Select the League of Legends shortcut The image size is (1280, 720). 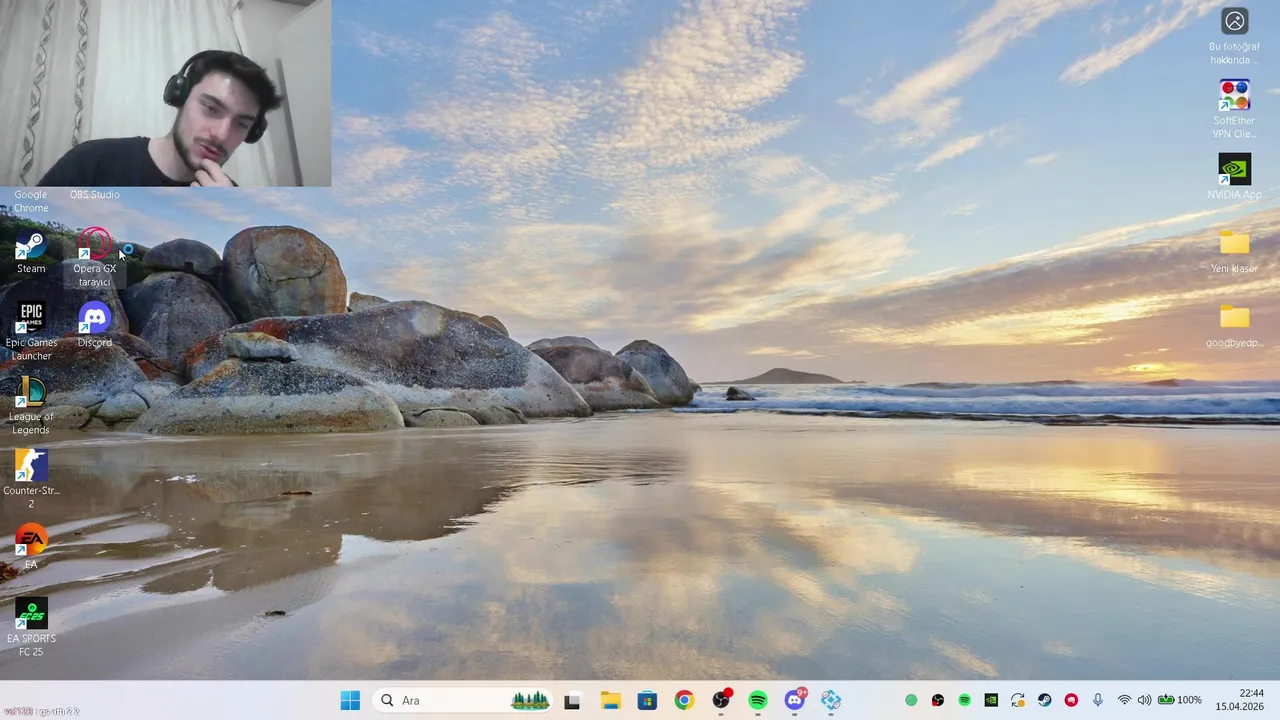click(31, 405)
